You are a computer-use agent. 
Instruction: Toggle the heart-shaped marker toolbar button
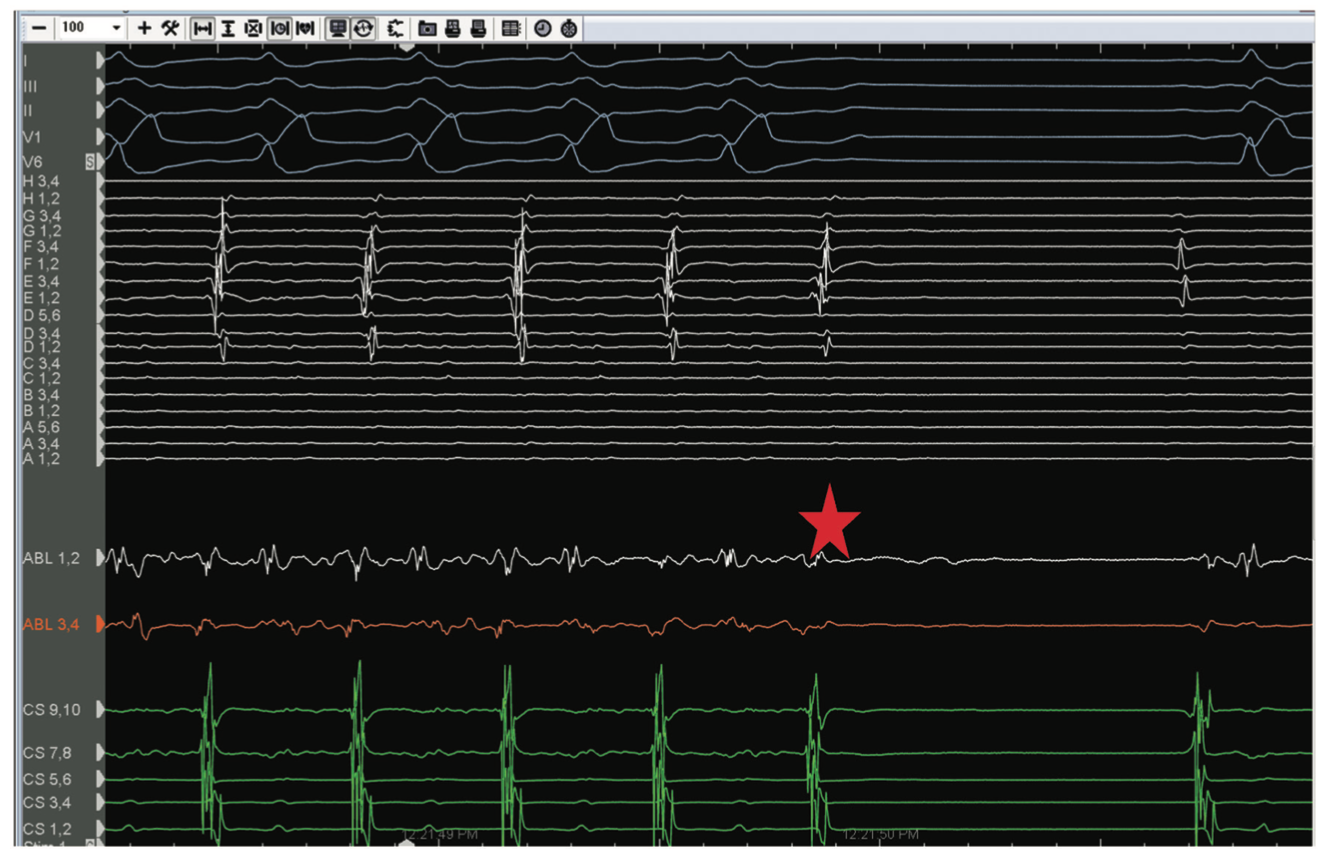click(x=305, y=28)
